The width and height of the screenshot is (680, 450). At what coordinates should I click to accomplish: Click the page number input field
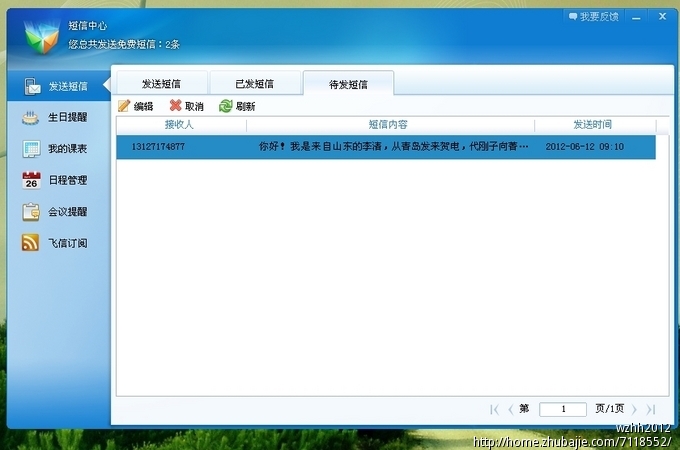[563, 409]
